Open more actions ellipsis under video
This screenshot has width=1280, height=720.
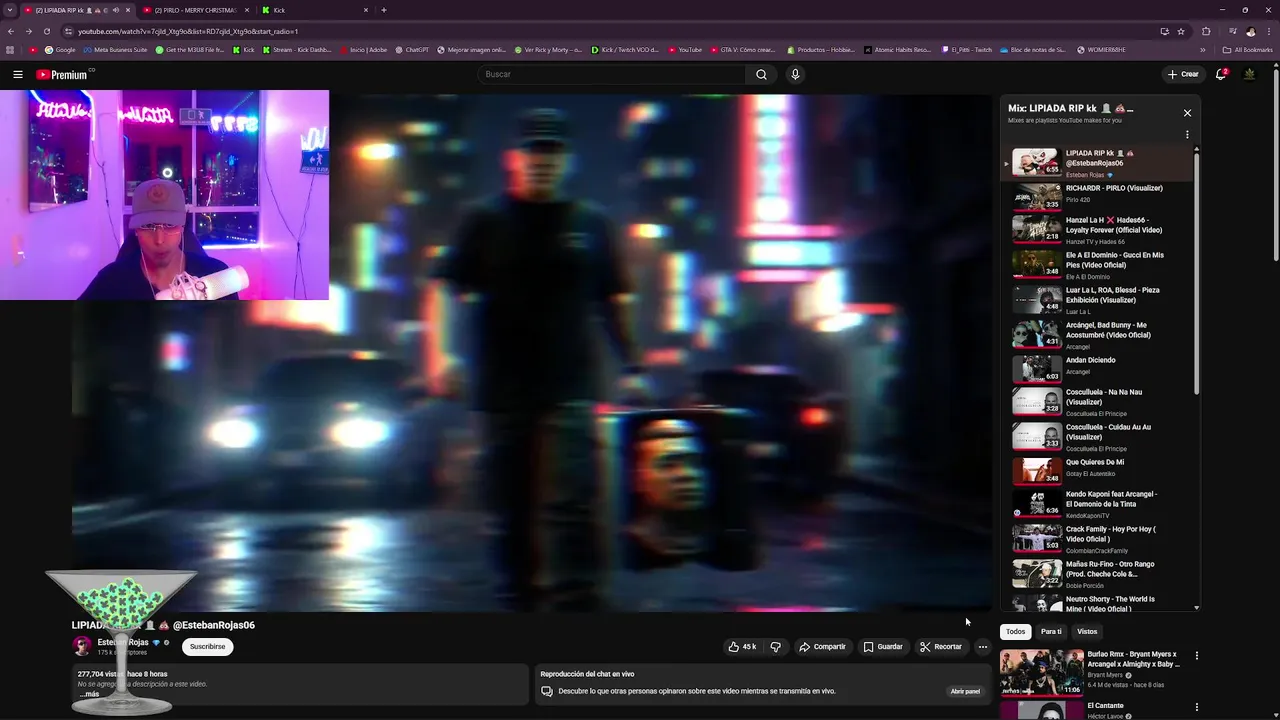982,647
